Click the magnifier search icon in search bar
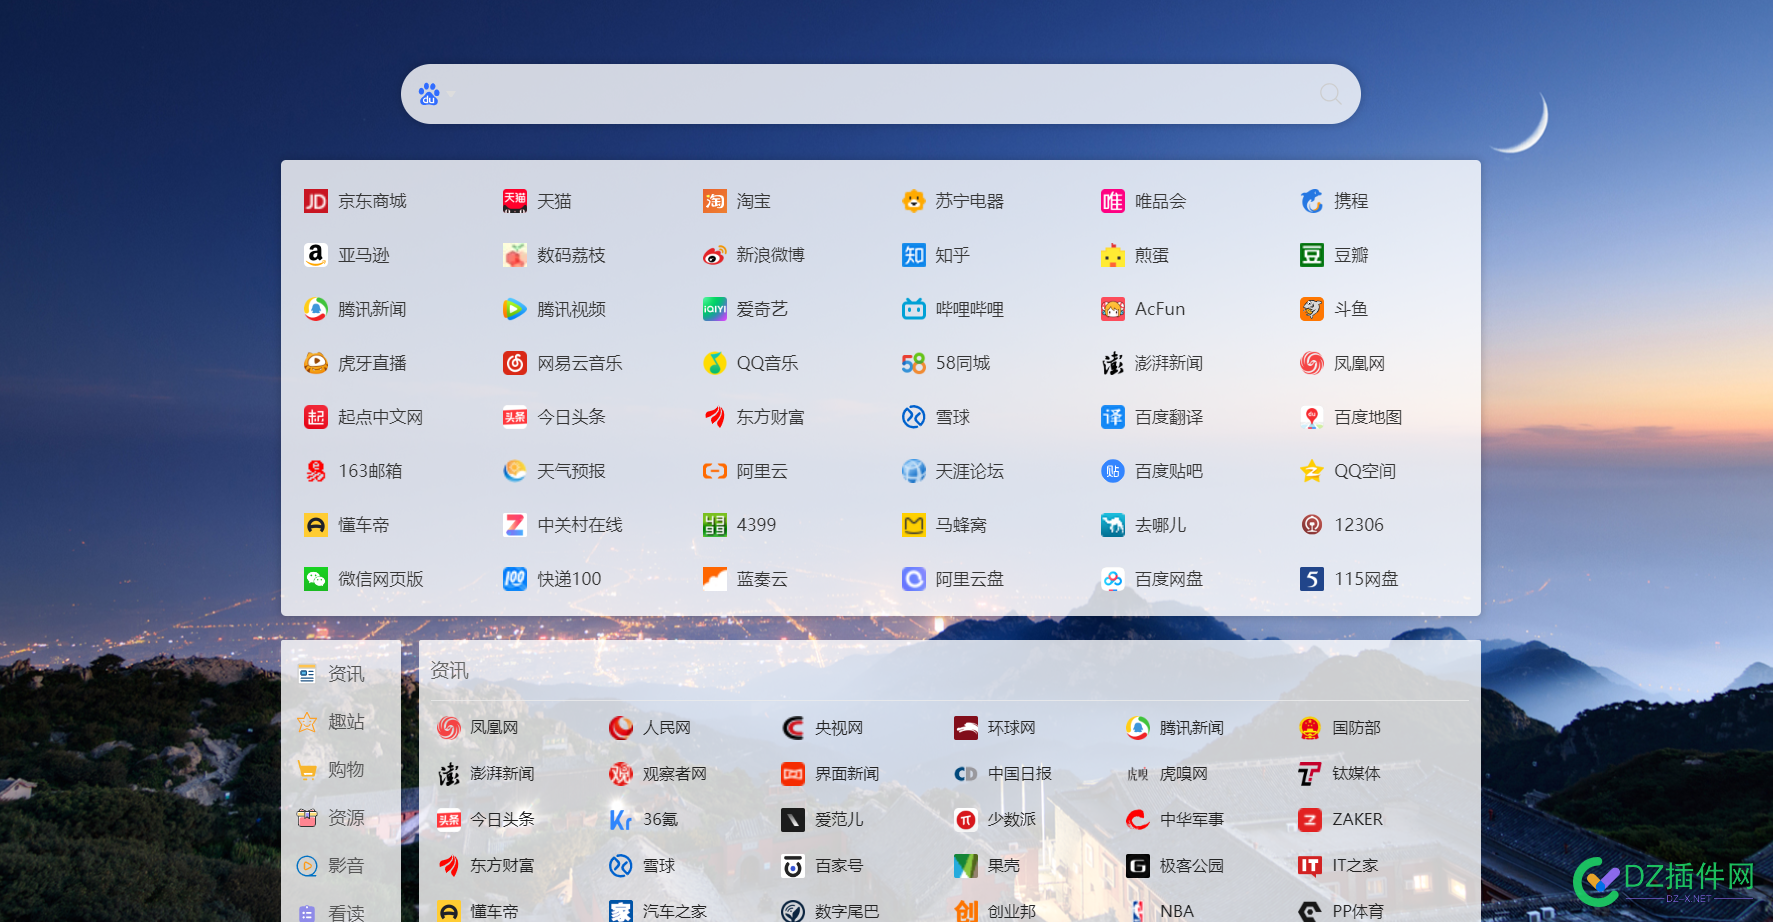This screenshot has width=1773, height=922. 1330,94
